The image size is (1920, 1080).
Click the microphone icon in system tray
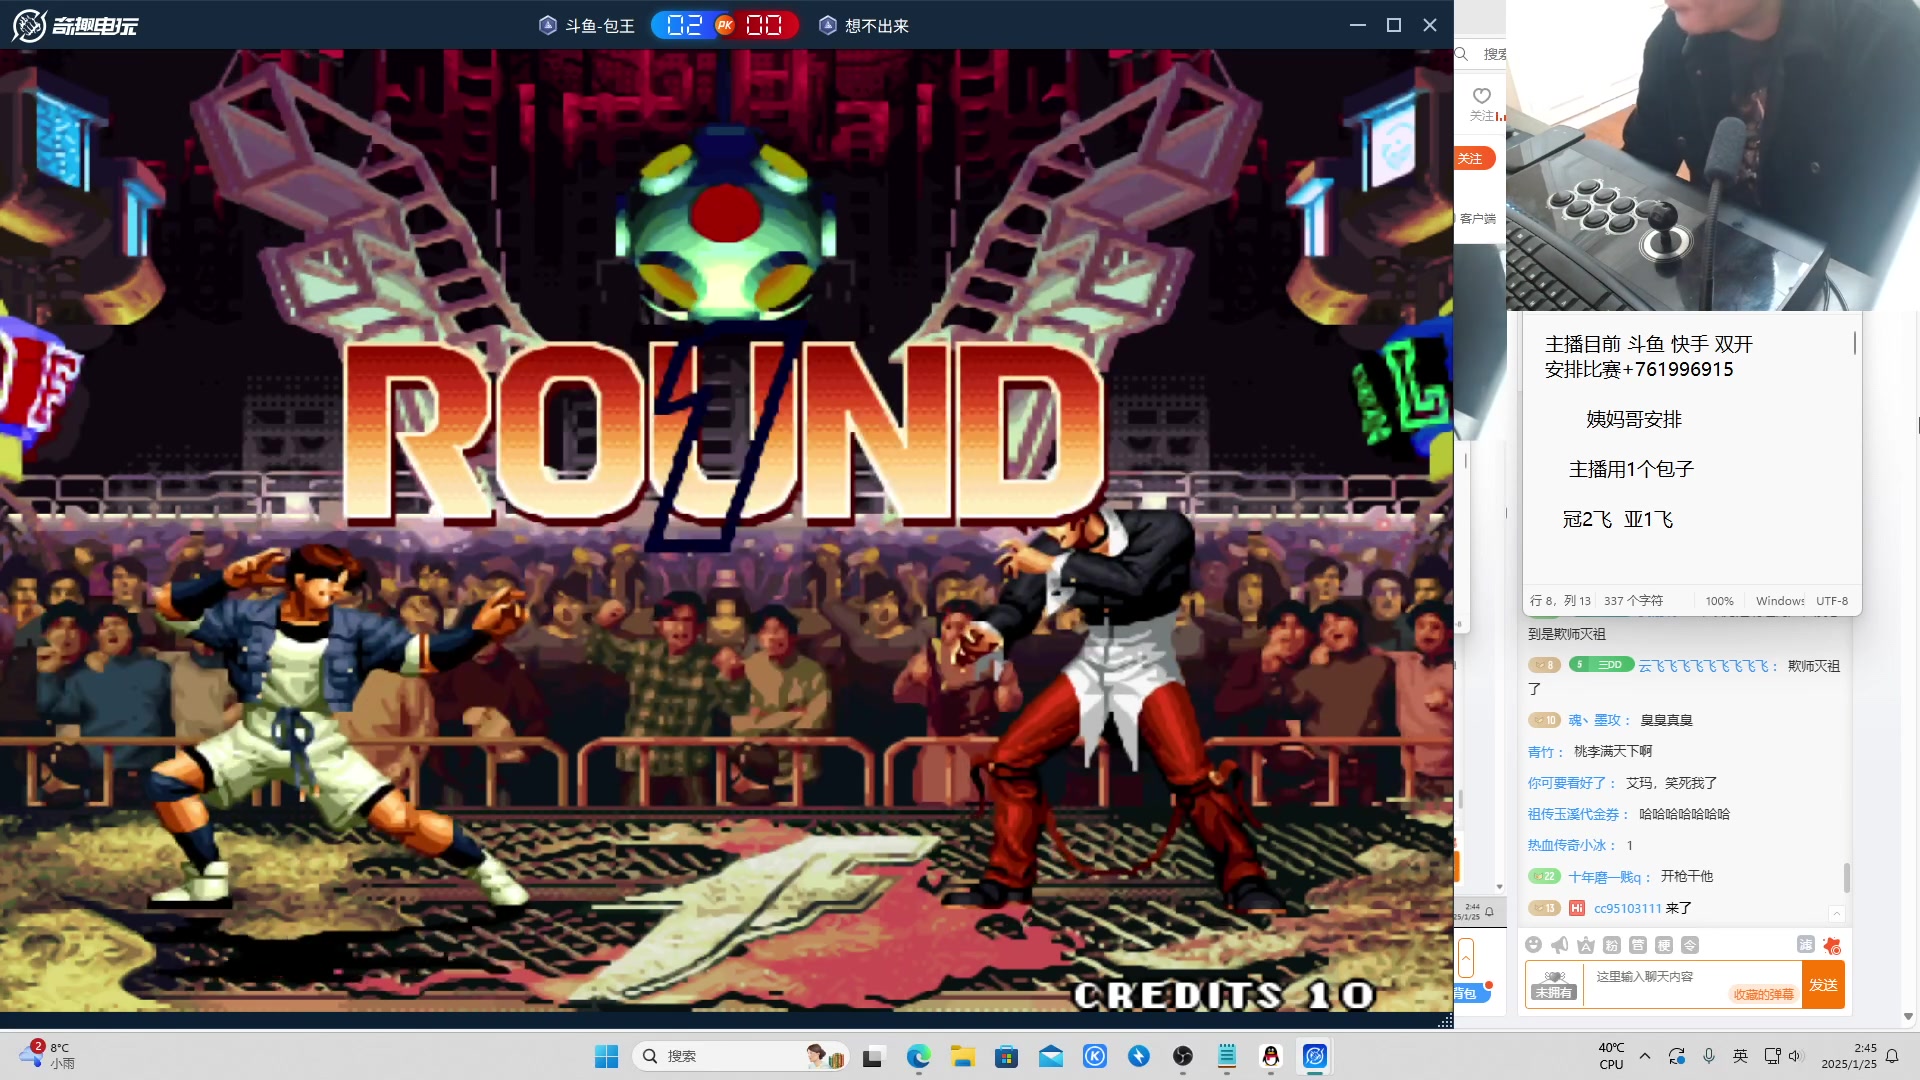(x=1709, y=1056)
